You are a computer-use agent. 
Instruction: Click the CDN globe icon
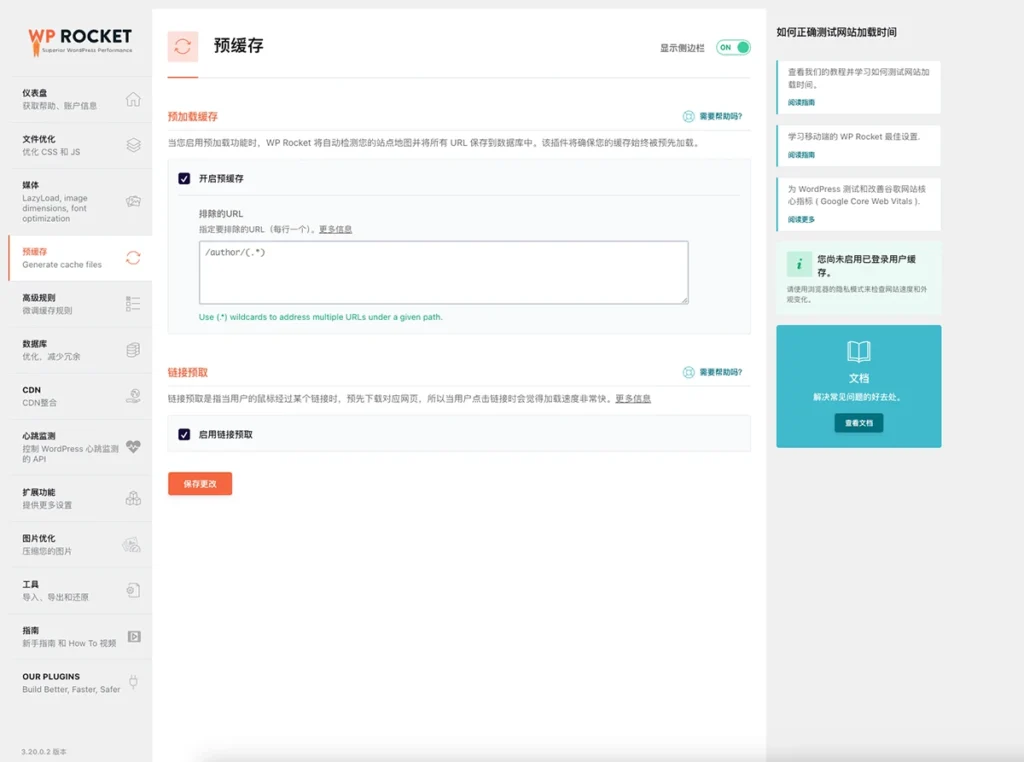click(133, 396)
